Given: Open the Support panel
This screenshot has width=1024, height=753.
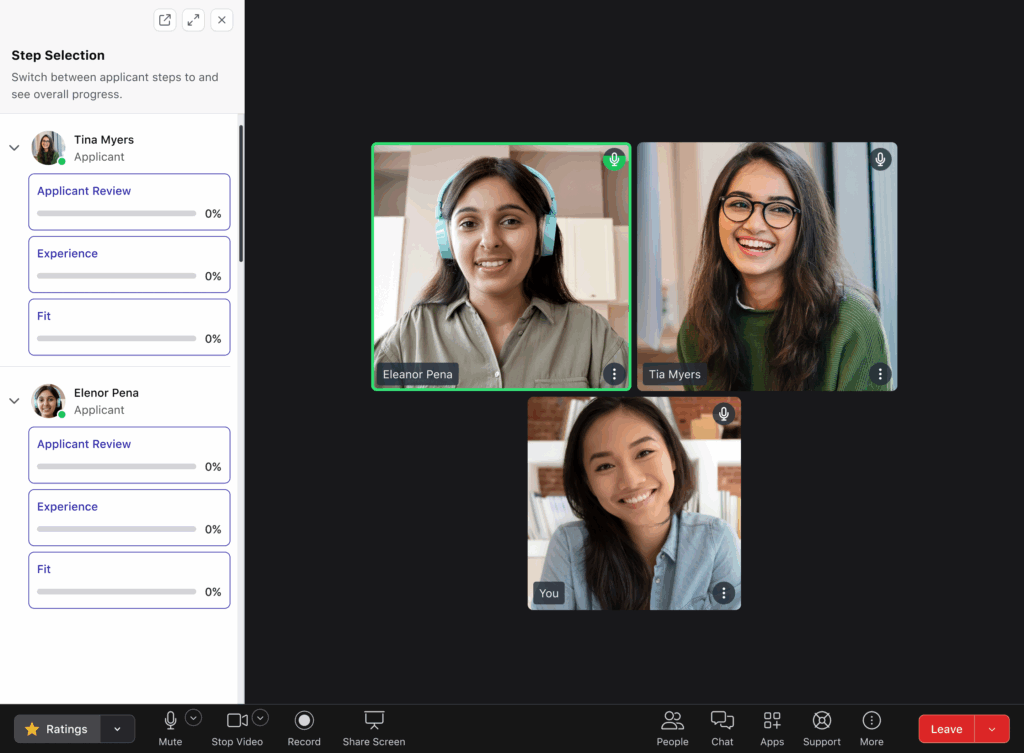Looking at the screenshot, I should click(822, 728).
